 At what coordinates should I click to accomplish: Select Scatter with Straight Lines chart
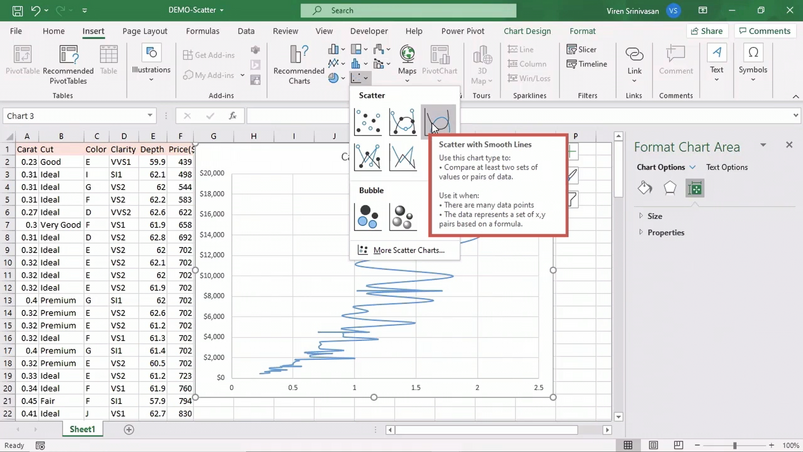pos(403,157)
